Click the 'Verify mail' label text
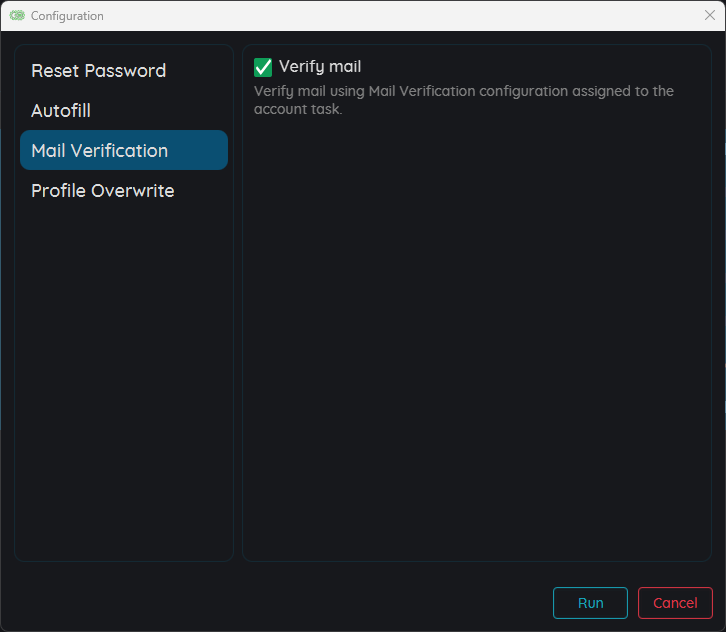 (320, 67)
